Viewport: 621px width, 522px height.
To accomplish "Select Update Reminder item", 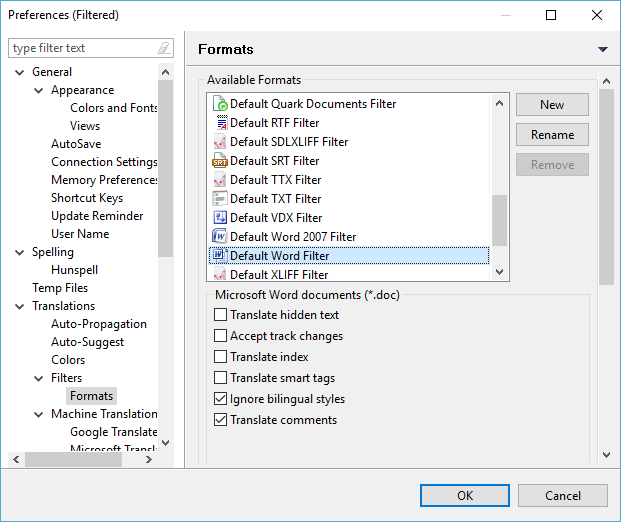I will 97,216.
